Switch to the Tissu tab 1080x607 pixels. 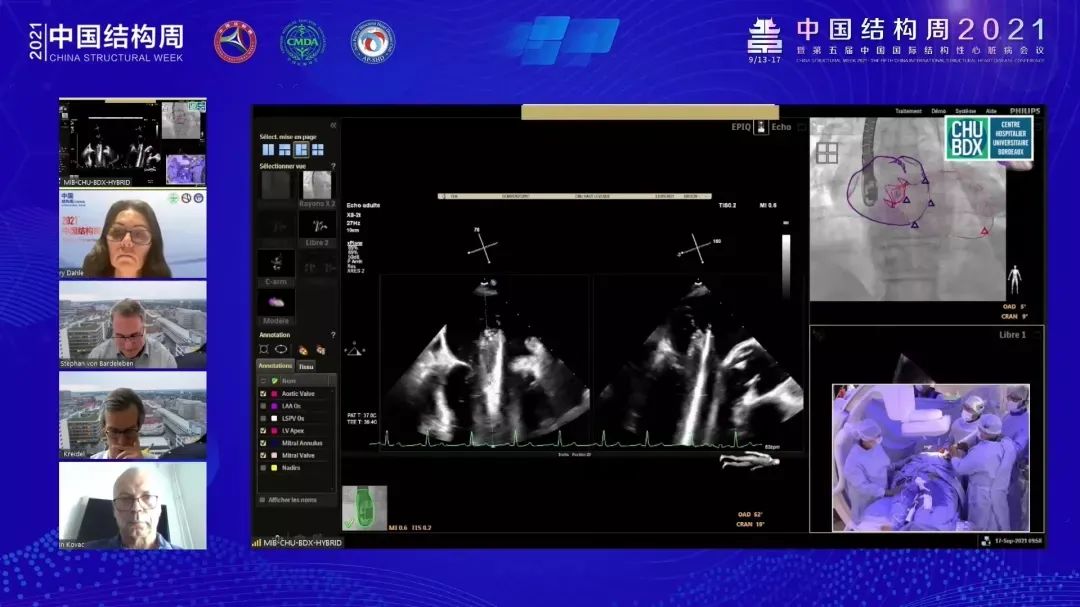[x=306, y=366]
